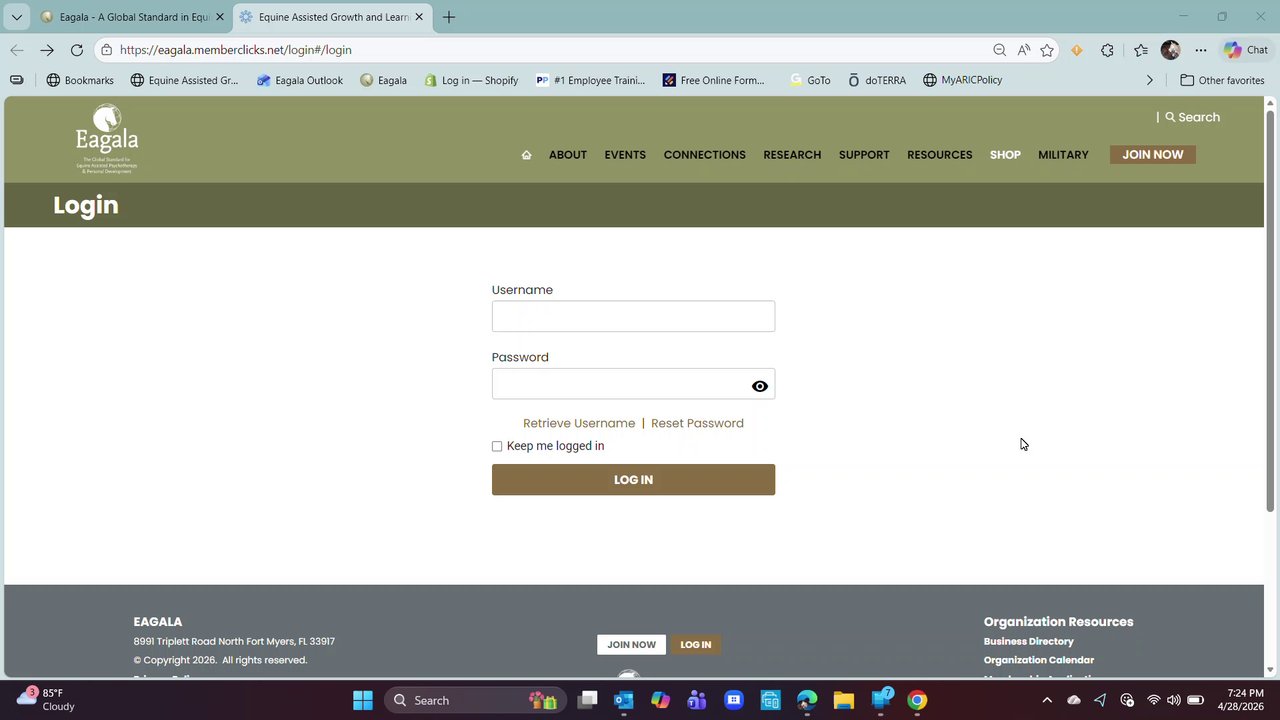Open the #1 Employee Training bookmark

point(591,80)
